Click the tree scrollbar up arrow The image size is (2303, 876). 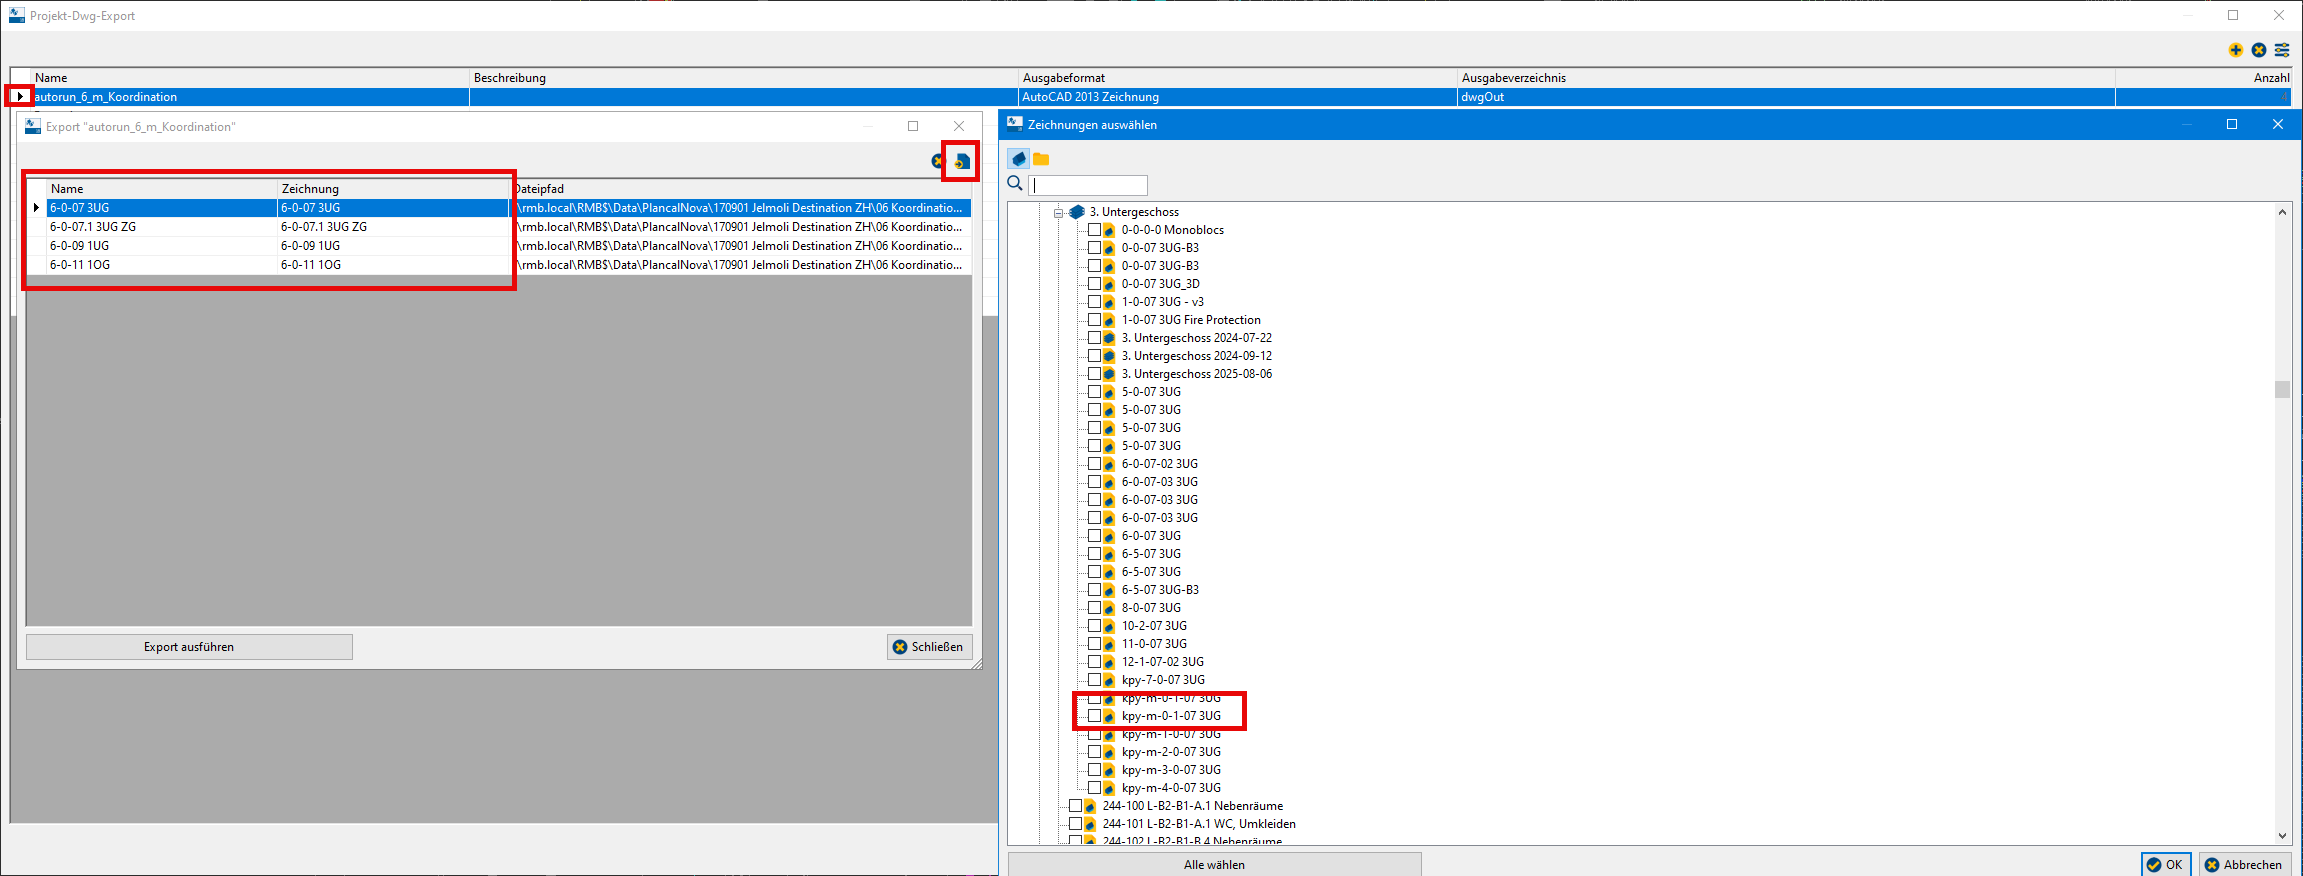click(2282, 212)
